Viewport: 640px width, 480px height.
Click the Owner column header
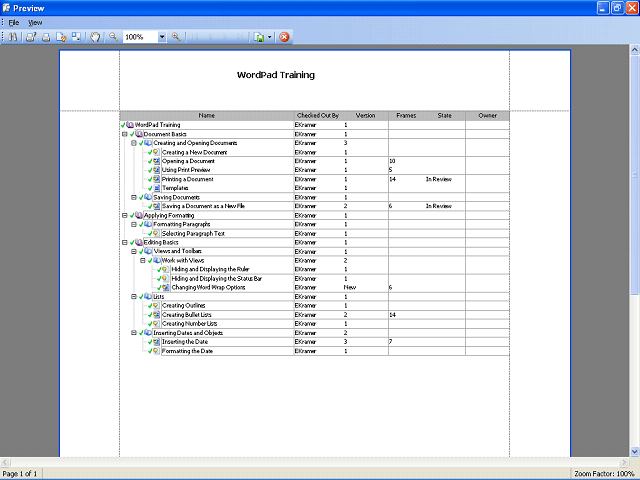[x=487, y=116]
